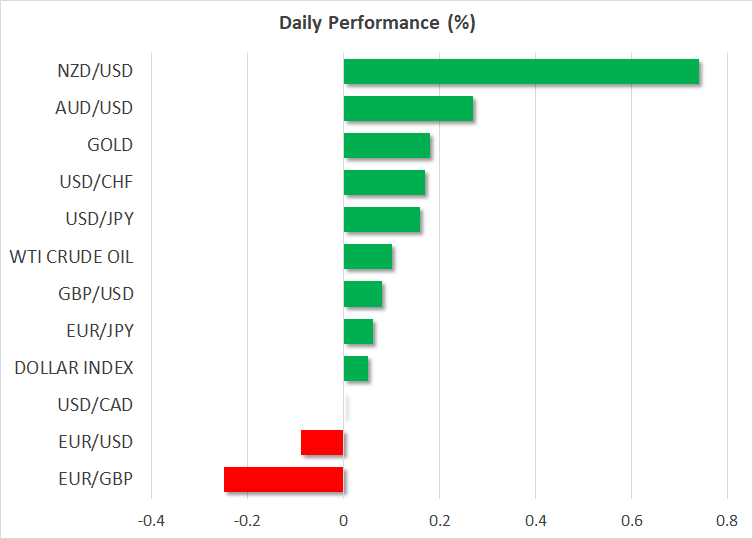Viewport: 753px width, 539px height.
Task: Select the EUR/GBP category label
Action: click(98, 479)
